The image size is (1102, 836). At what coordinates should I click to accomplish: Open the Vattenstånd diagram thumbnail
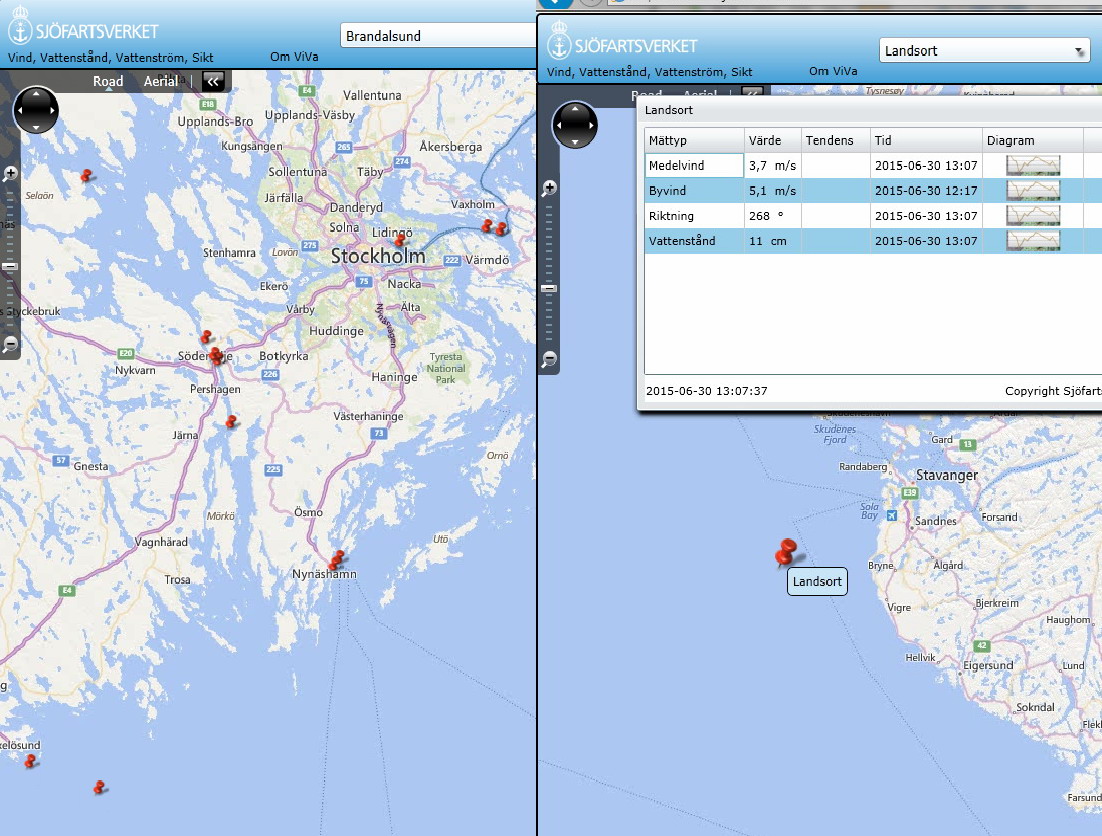pyautogui.click(x=1032, y=241)
